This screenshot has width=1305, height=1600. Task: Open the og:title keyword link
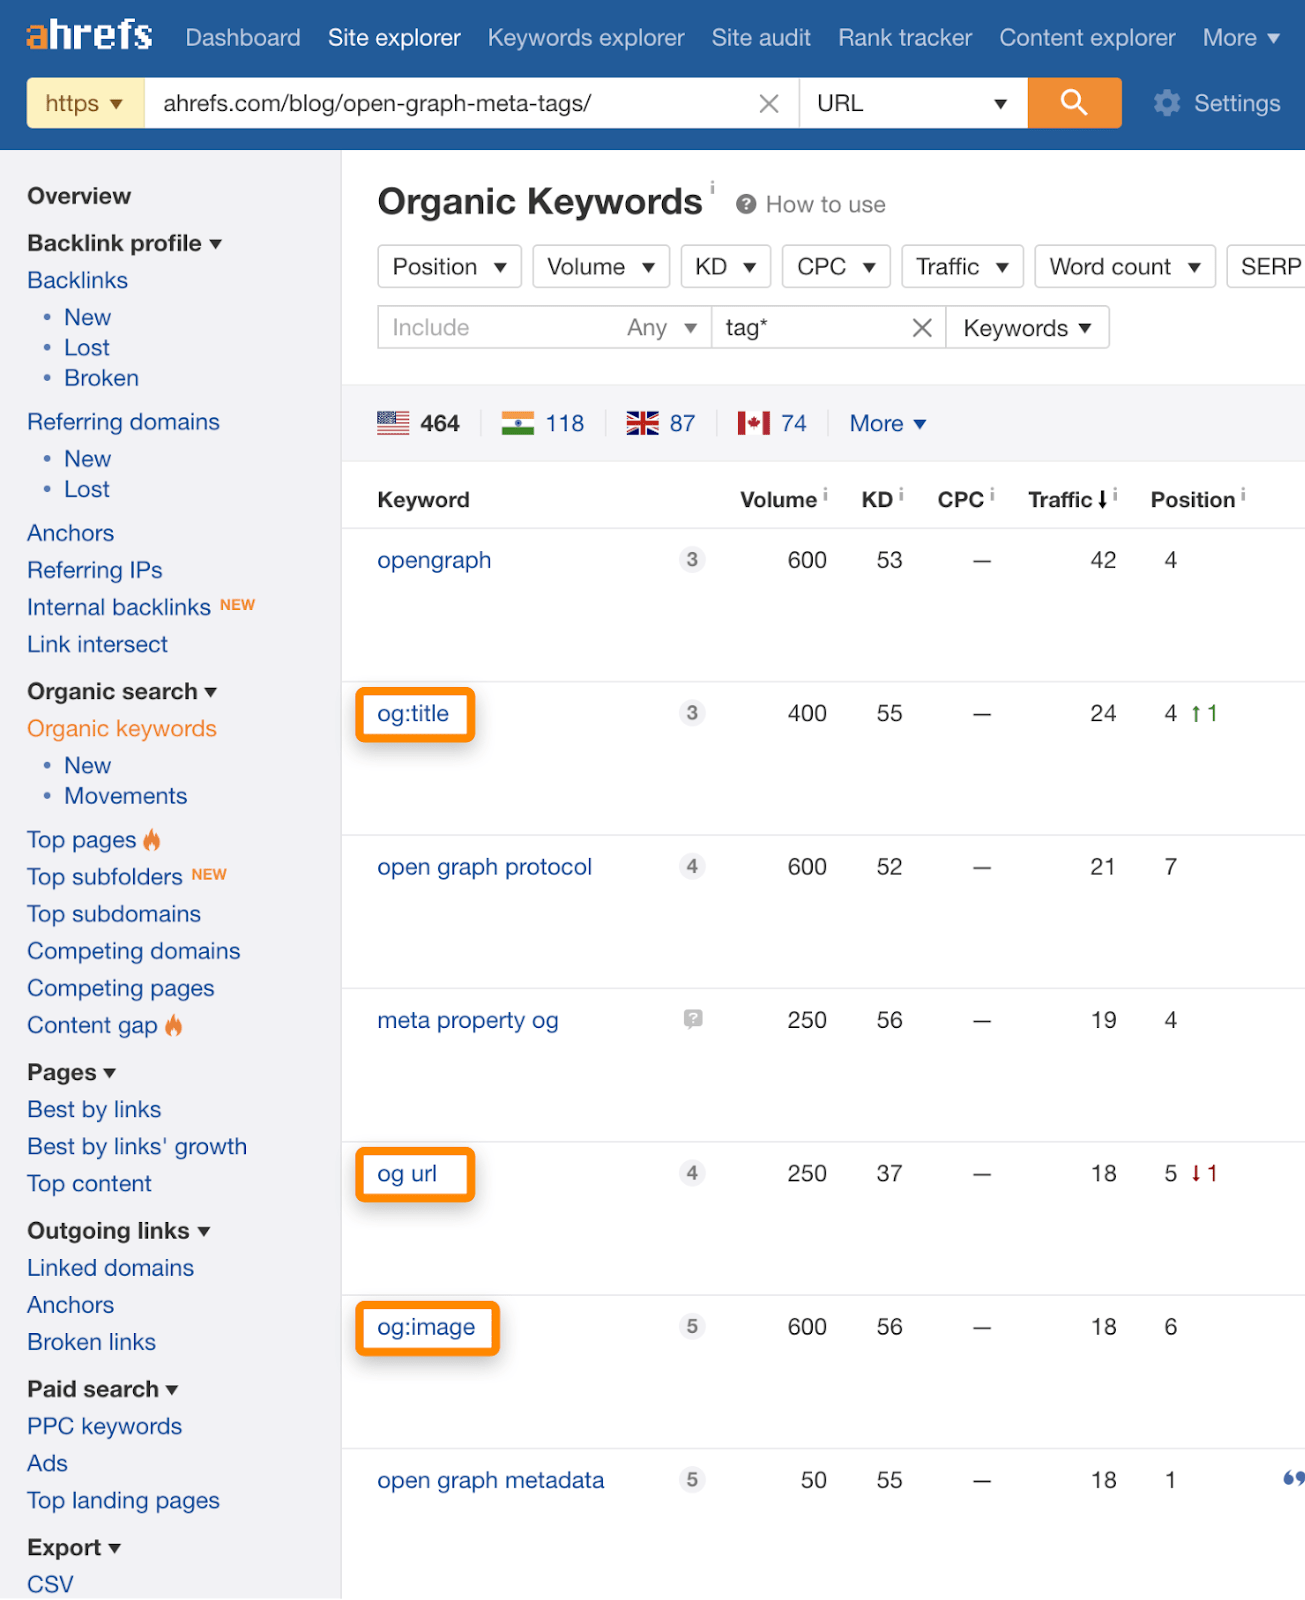pyautogui.click(x=413, y=713)
